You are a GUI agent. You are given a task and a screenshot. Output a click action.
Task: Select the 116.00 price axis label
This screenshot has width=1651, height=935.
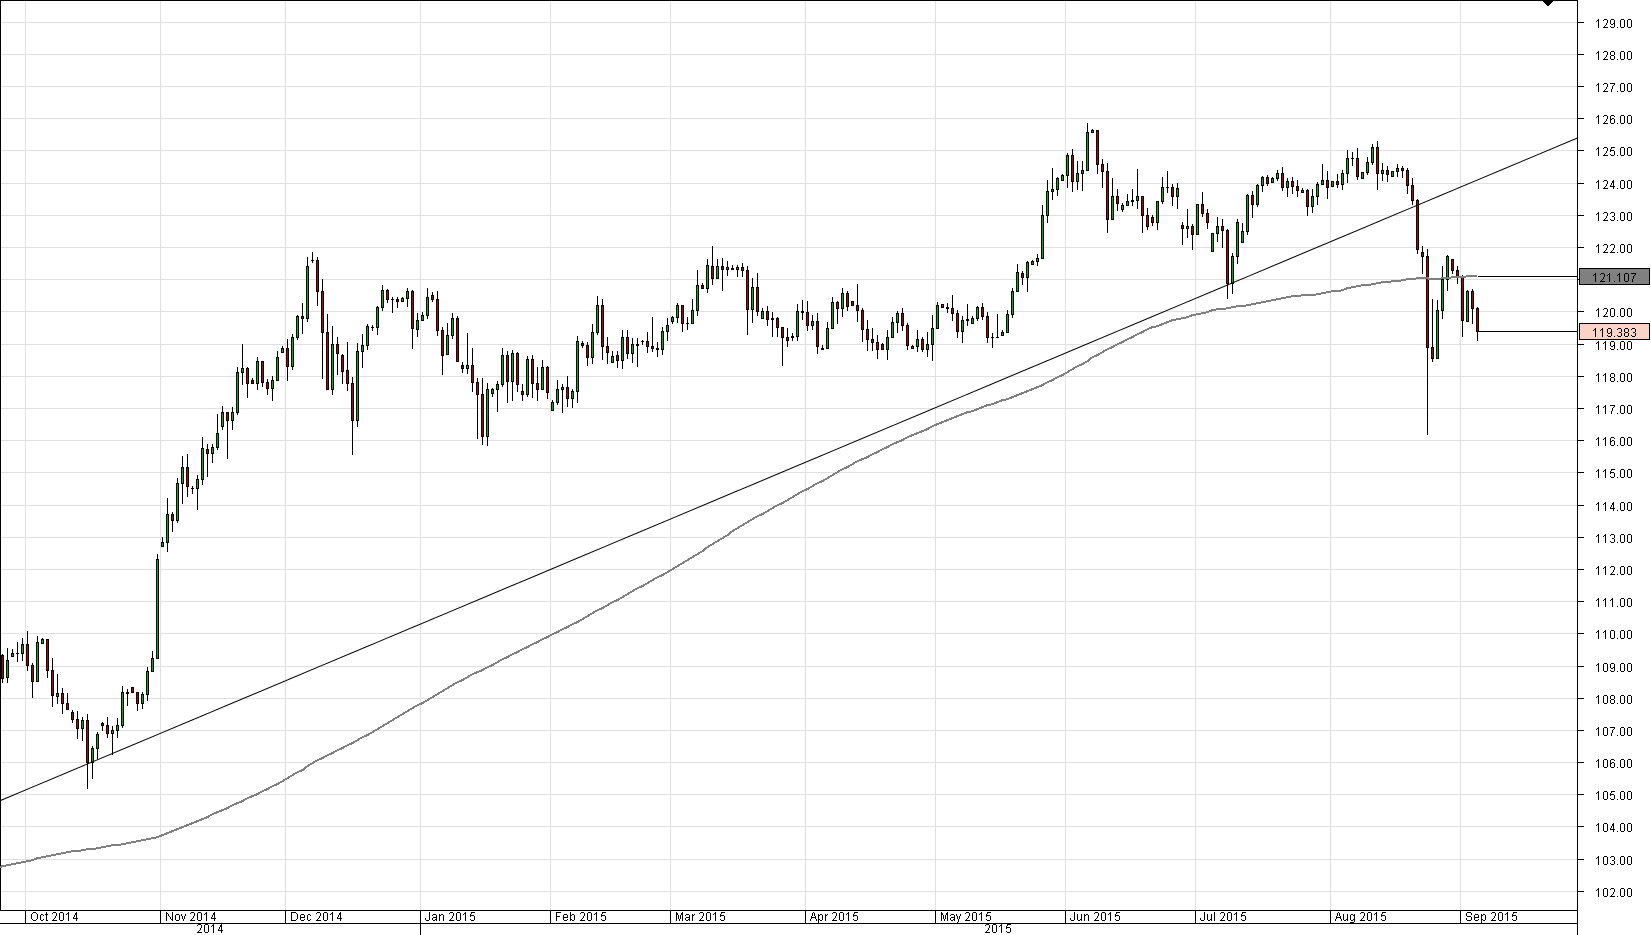[1615, 441]
